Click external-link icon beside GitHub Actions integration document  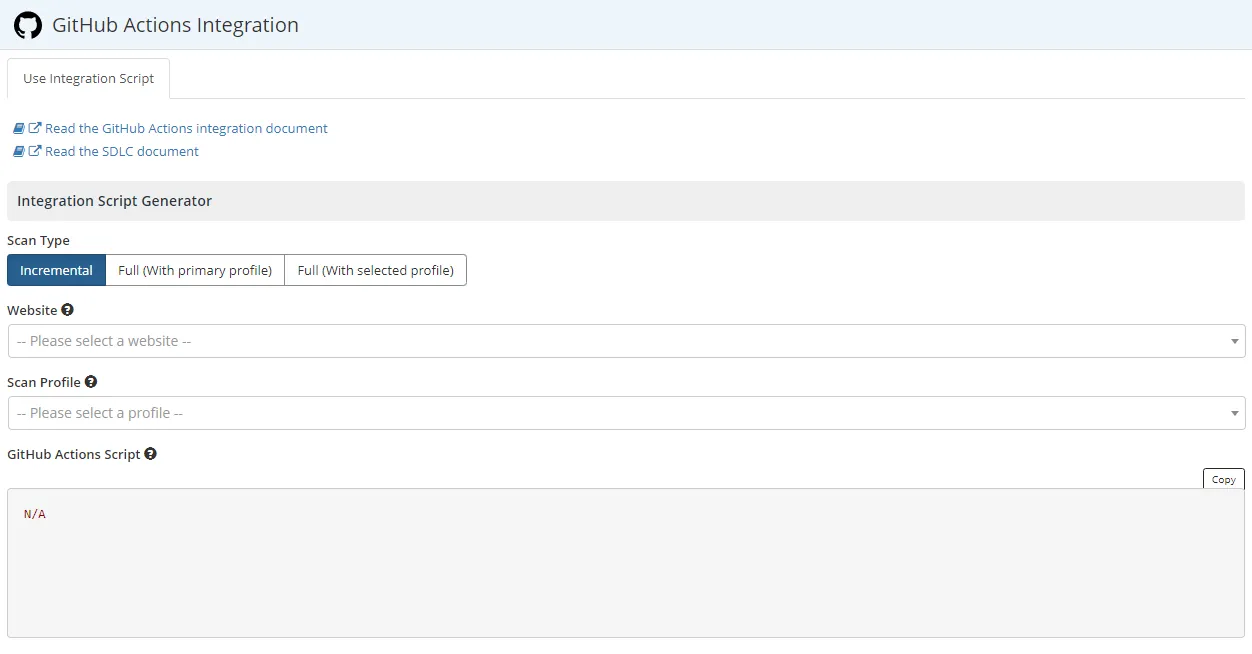point(35,128)
